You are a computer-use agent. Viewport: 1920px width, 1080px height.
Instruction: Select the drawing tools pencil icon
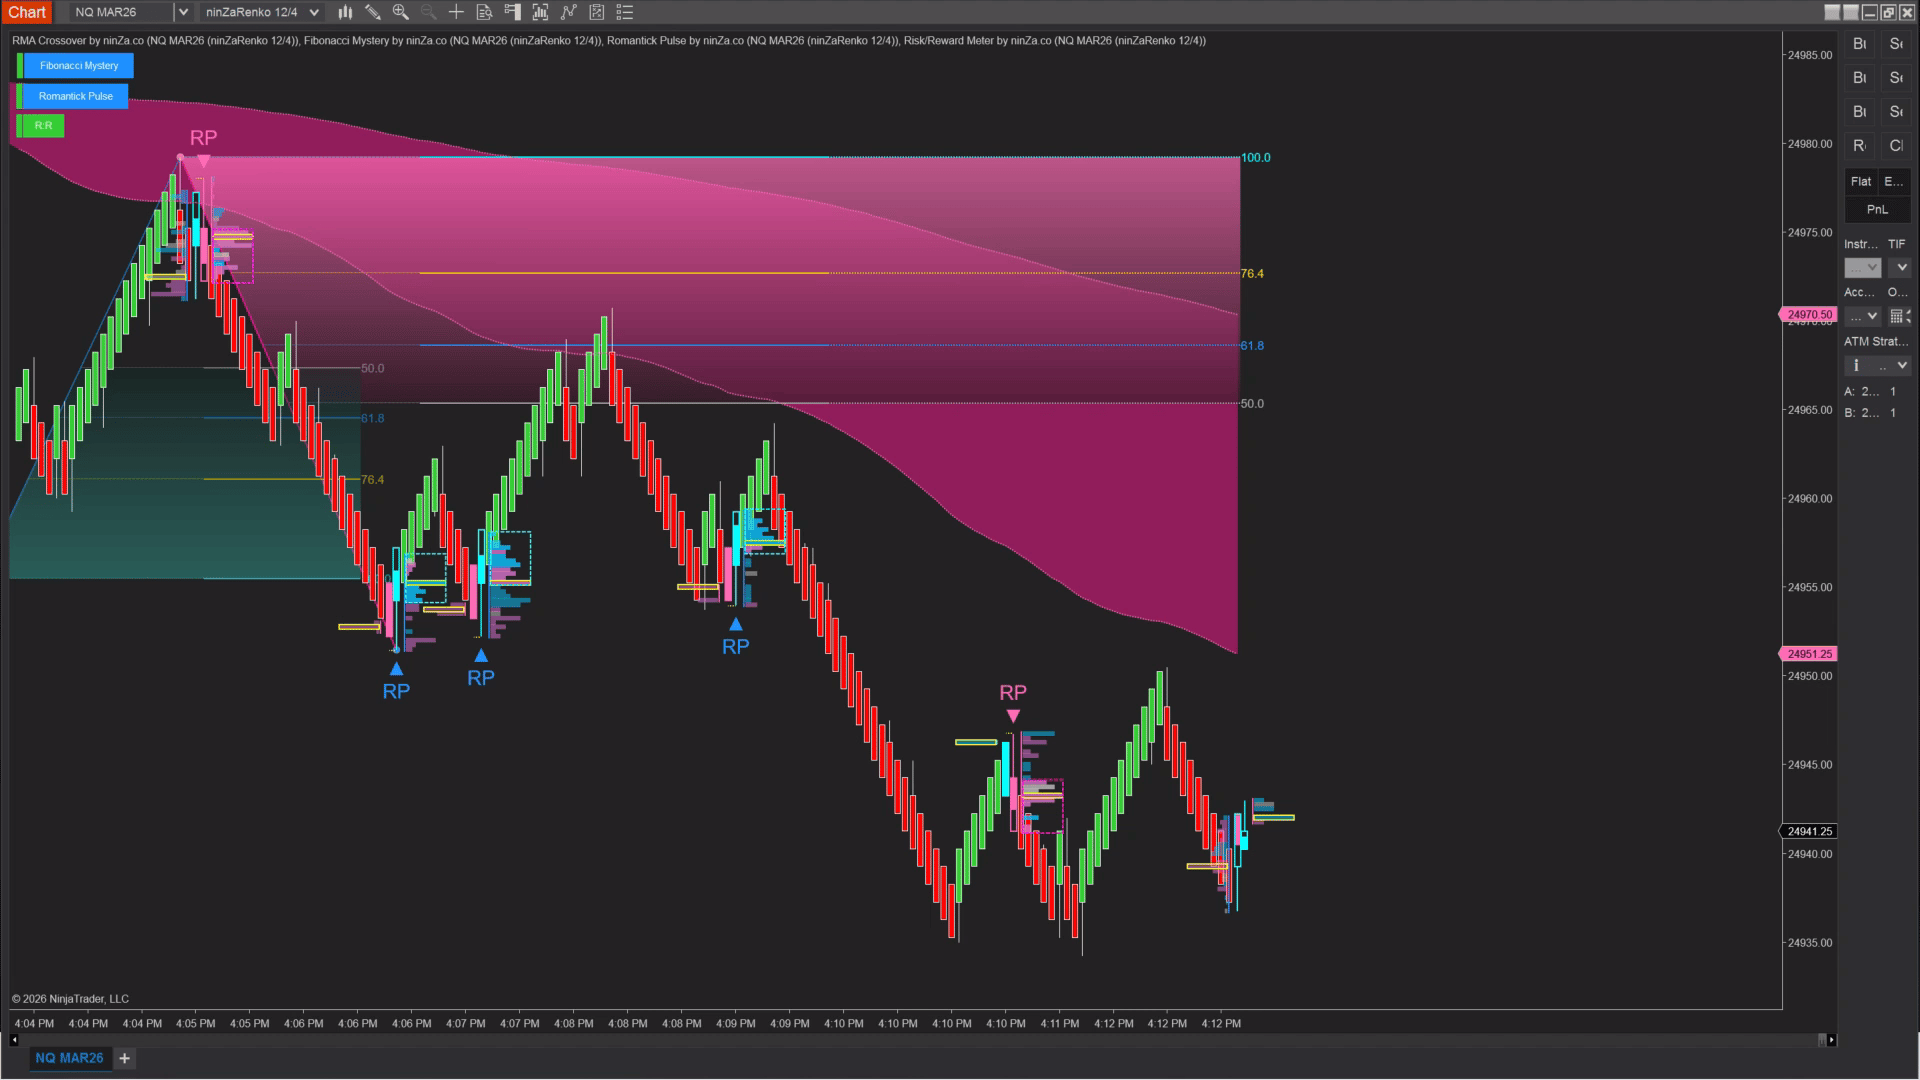click(372, 12)
